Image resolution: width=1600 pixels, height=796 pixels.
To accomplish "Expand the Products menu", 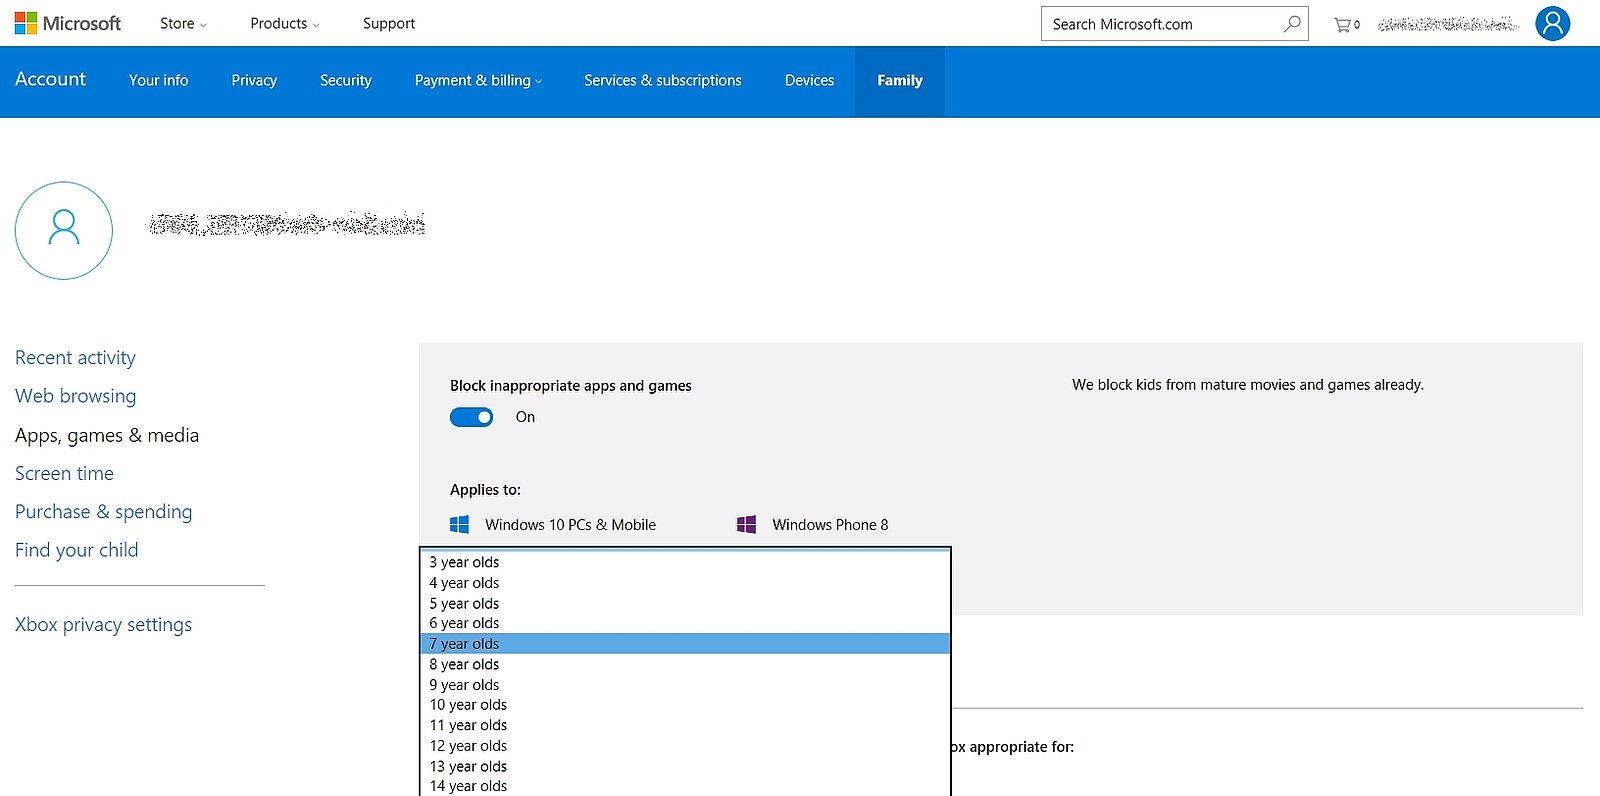I will click(284, 23).
